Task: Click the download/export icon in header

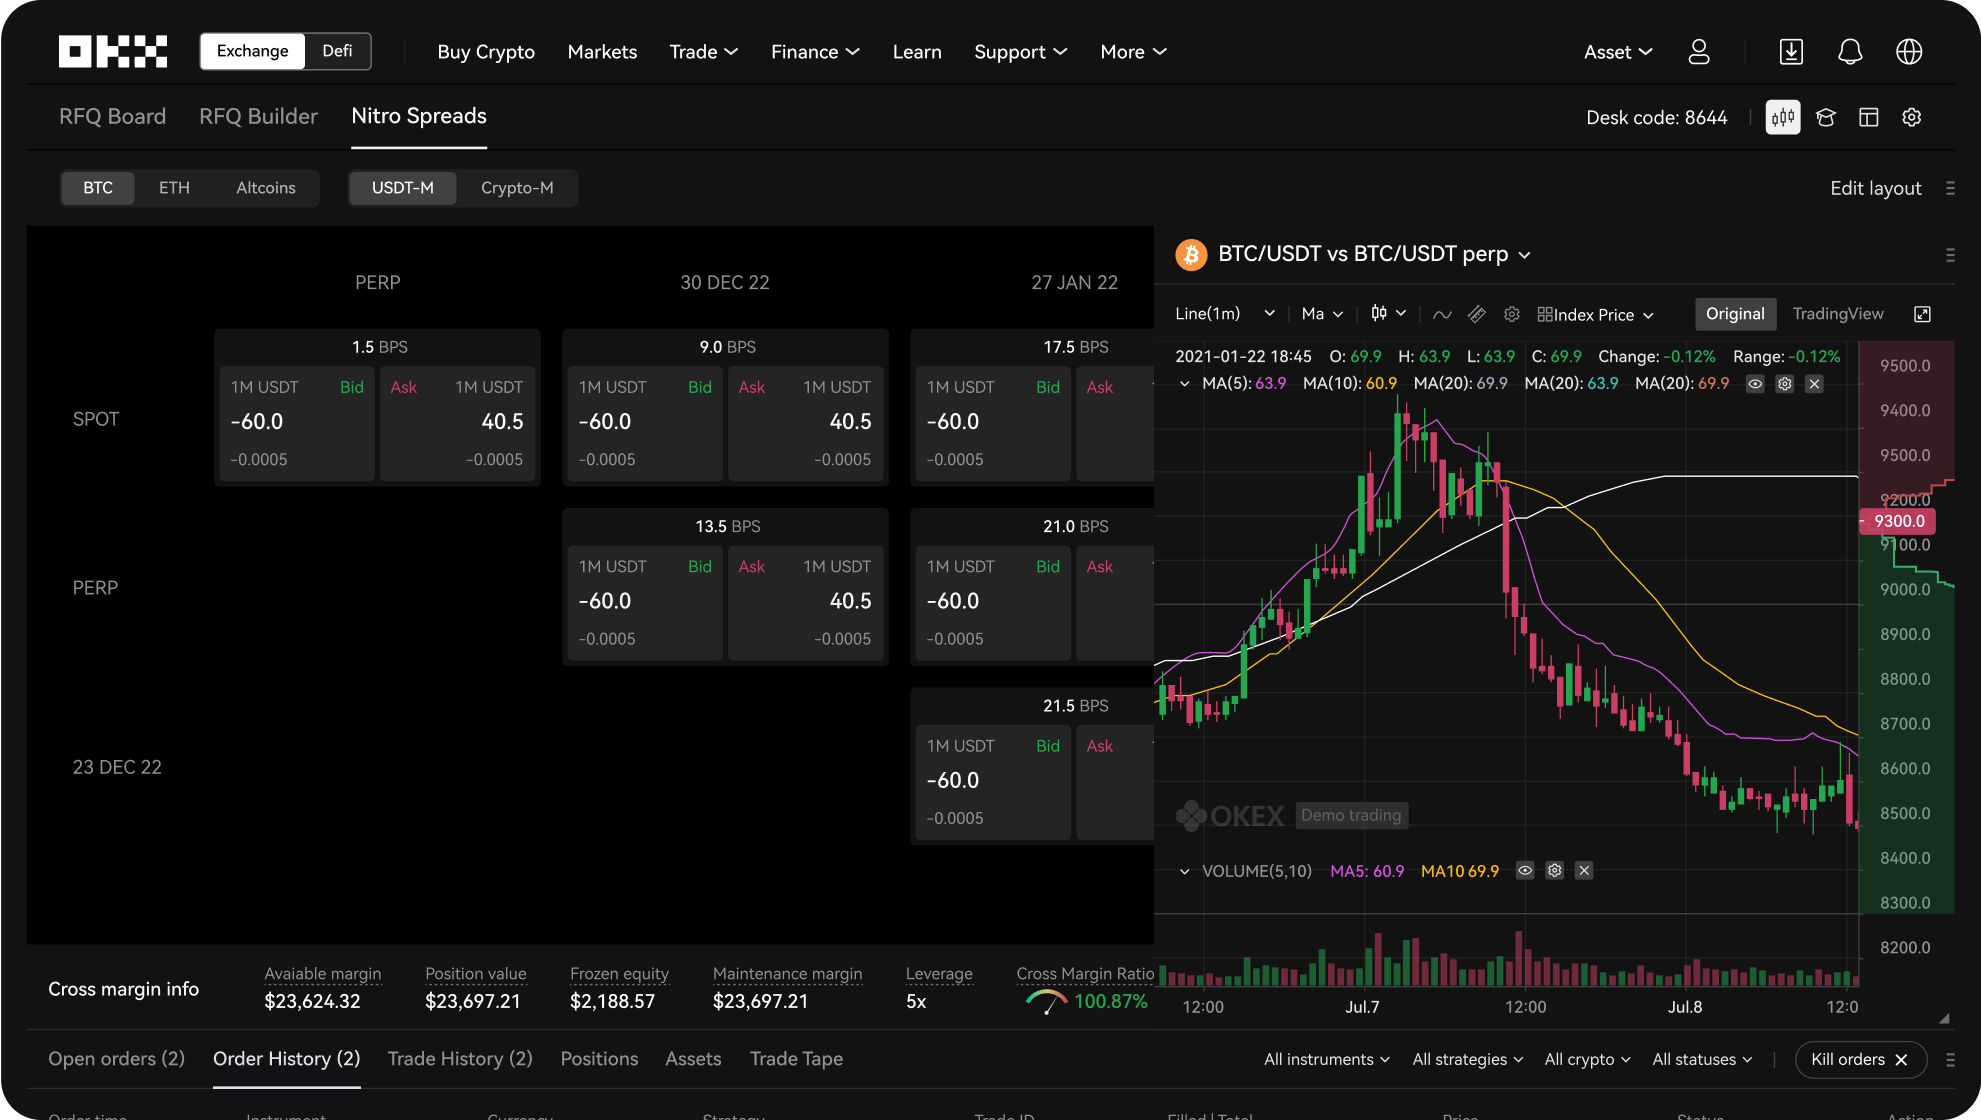Action: pos(1791,52)
